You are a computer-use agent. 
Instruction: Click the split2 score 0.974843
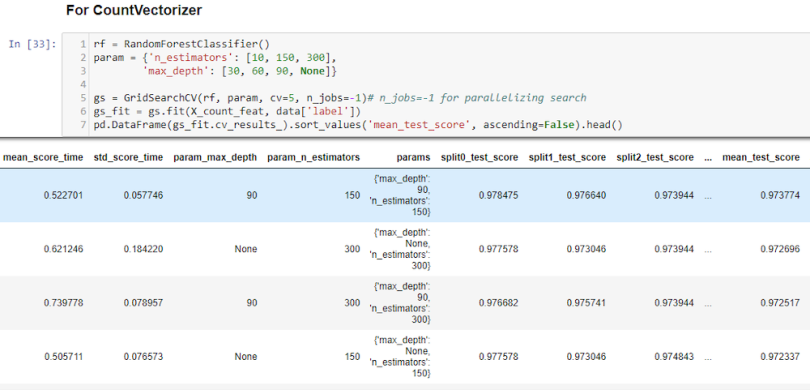[674, 356]
